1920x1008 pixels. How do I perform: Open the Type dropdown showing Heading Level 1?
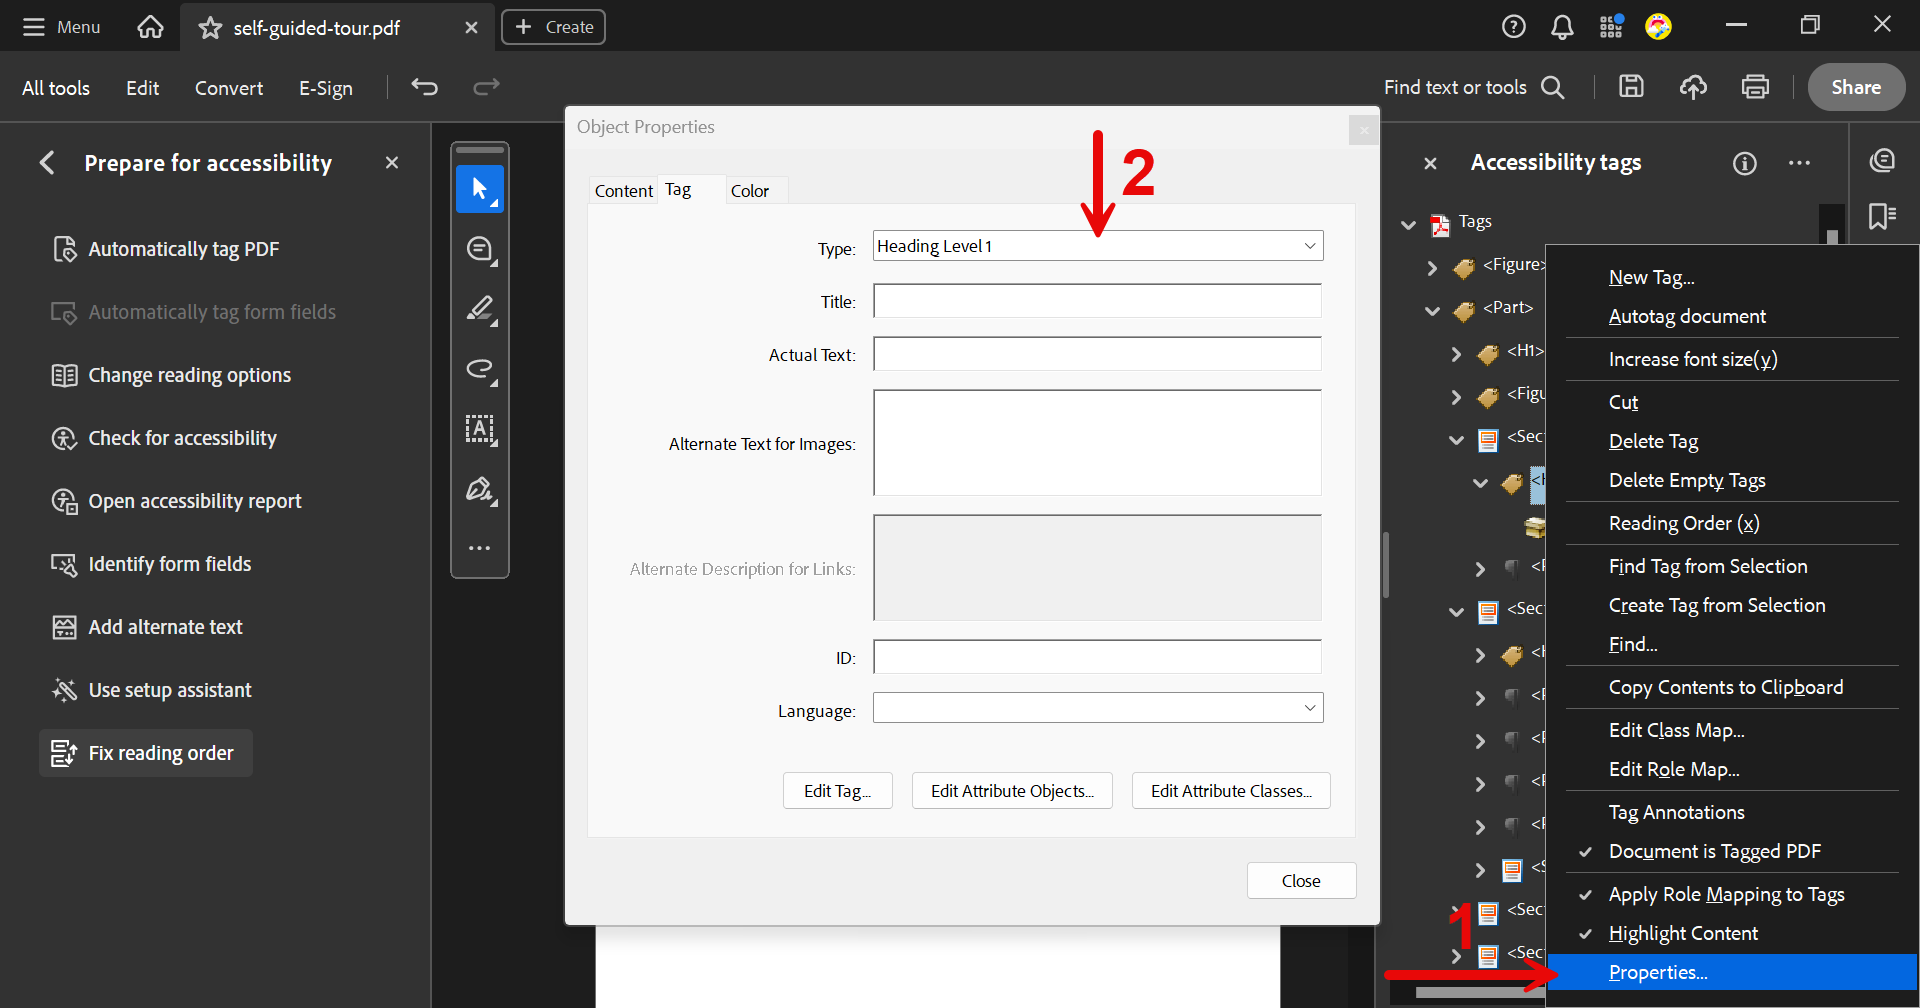[1097, 246]
